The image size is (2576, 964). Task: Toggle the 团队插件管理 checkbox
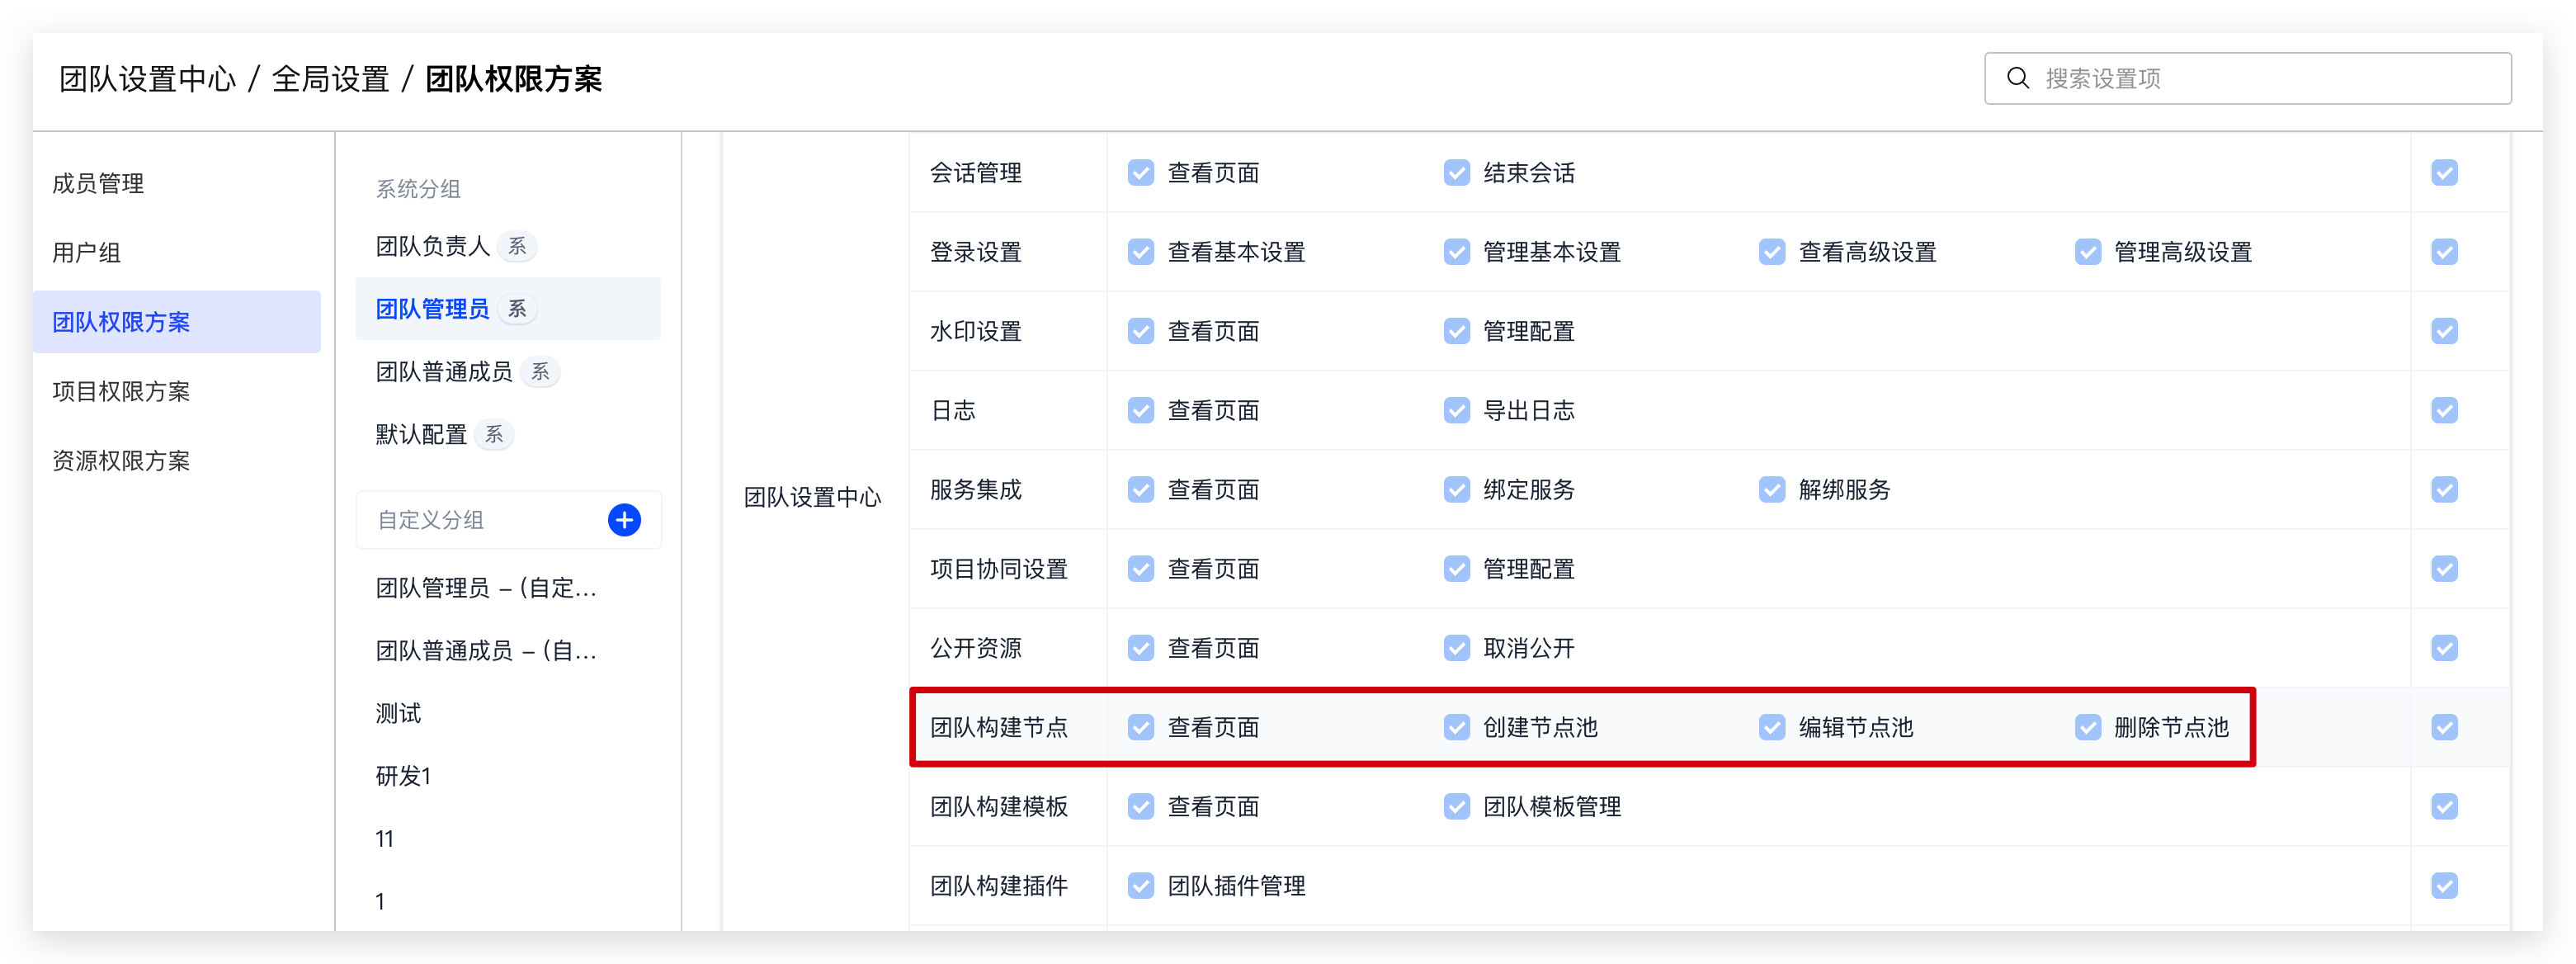pyautogui.click(x=1141, y=886)
